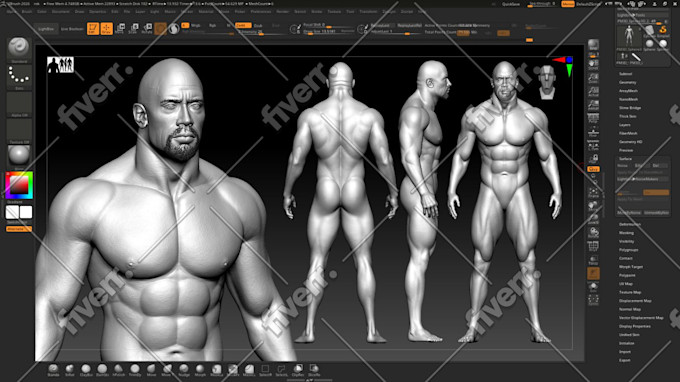The width and height of the screenshot is (680, 382).
Task: Click the Scroll canvas icon
Action: [593, 65]
